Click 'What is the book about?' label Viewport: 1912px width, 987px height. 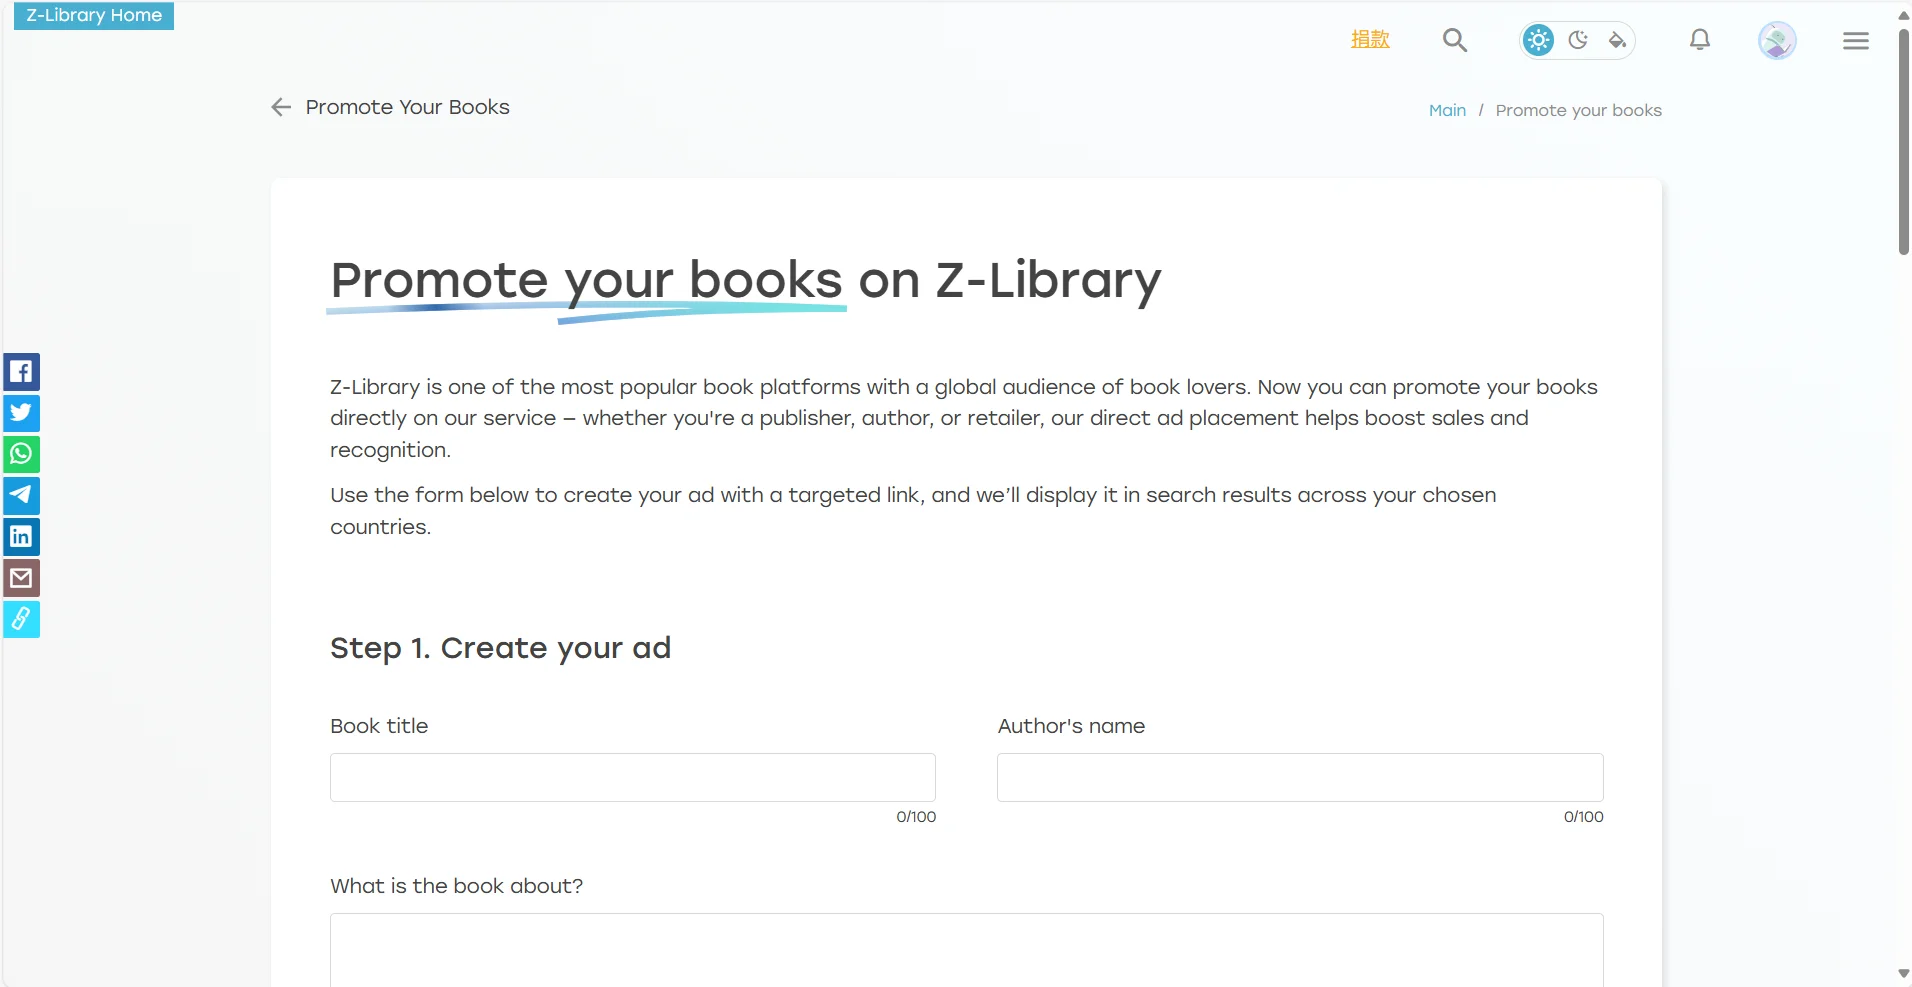pyautogui.click(x=456, y=886)
